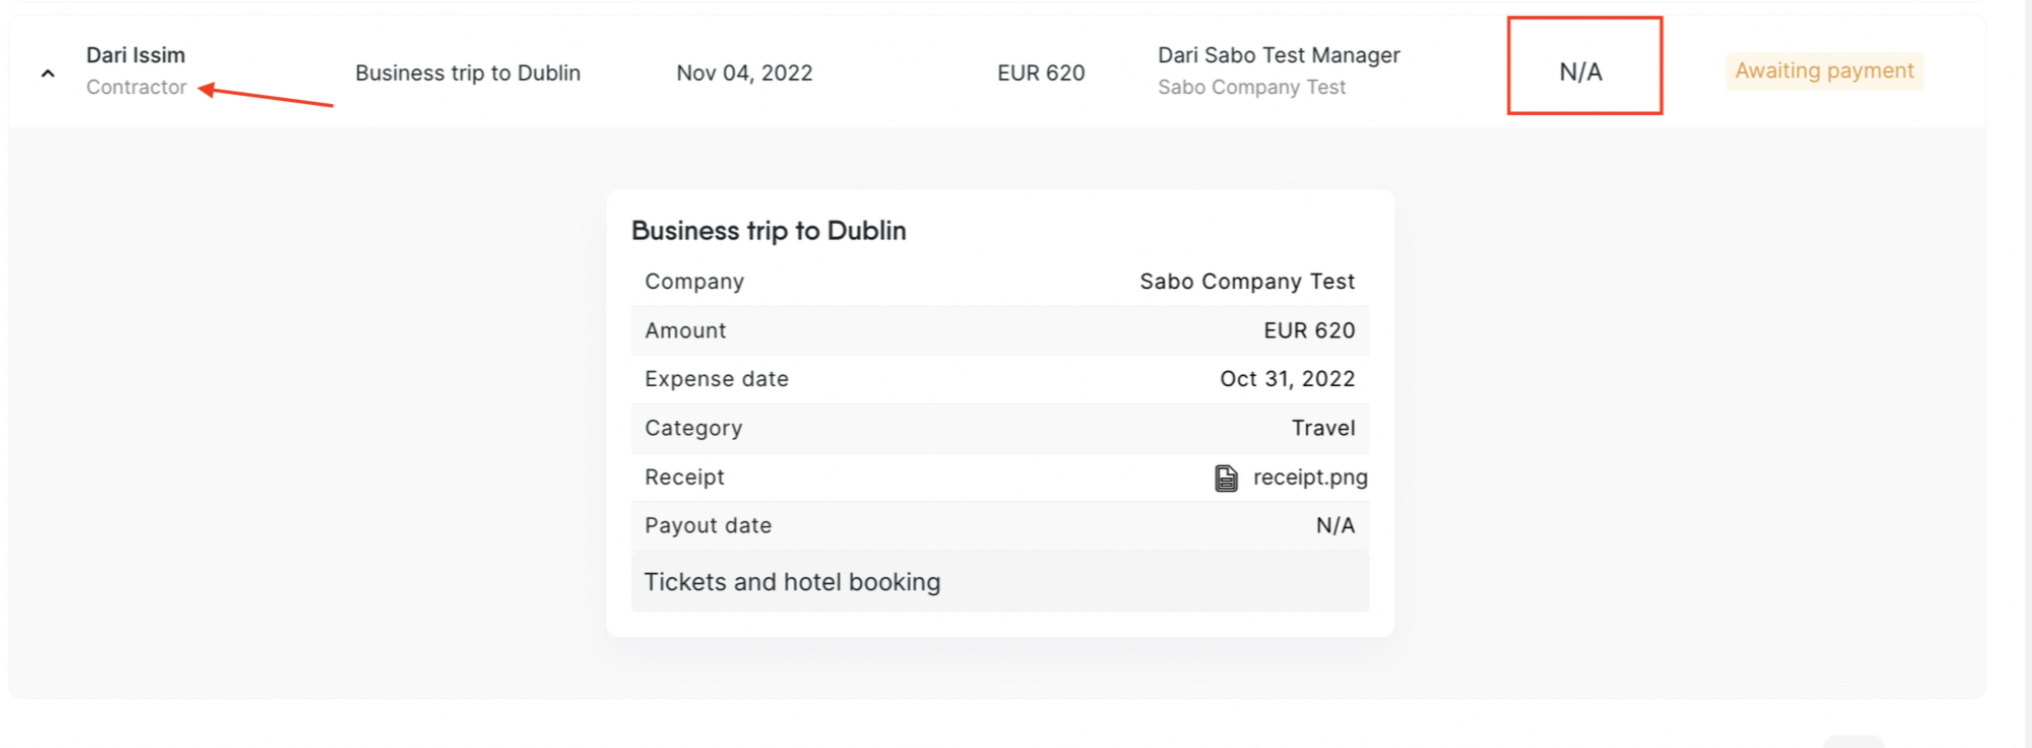Click Business trip to Dublin in table row
This screenshot has height=748, width=2032.
(x=467, y=73)
